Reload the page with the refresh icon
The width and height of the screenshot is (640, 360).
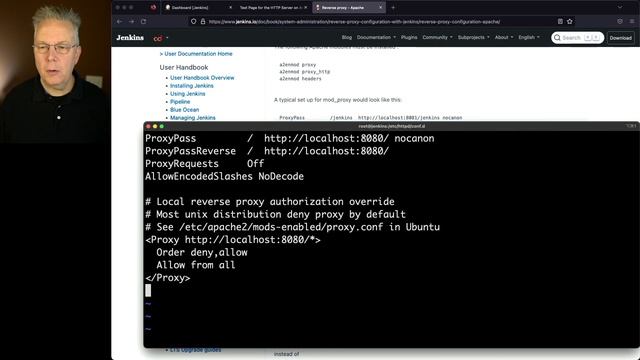point(144,22)
